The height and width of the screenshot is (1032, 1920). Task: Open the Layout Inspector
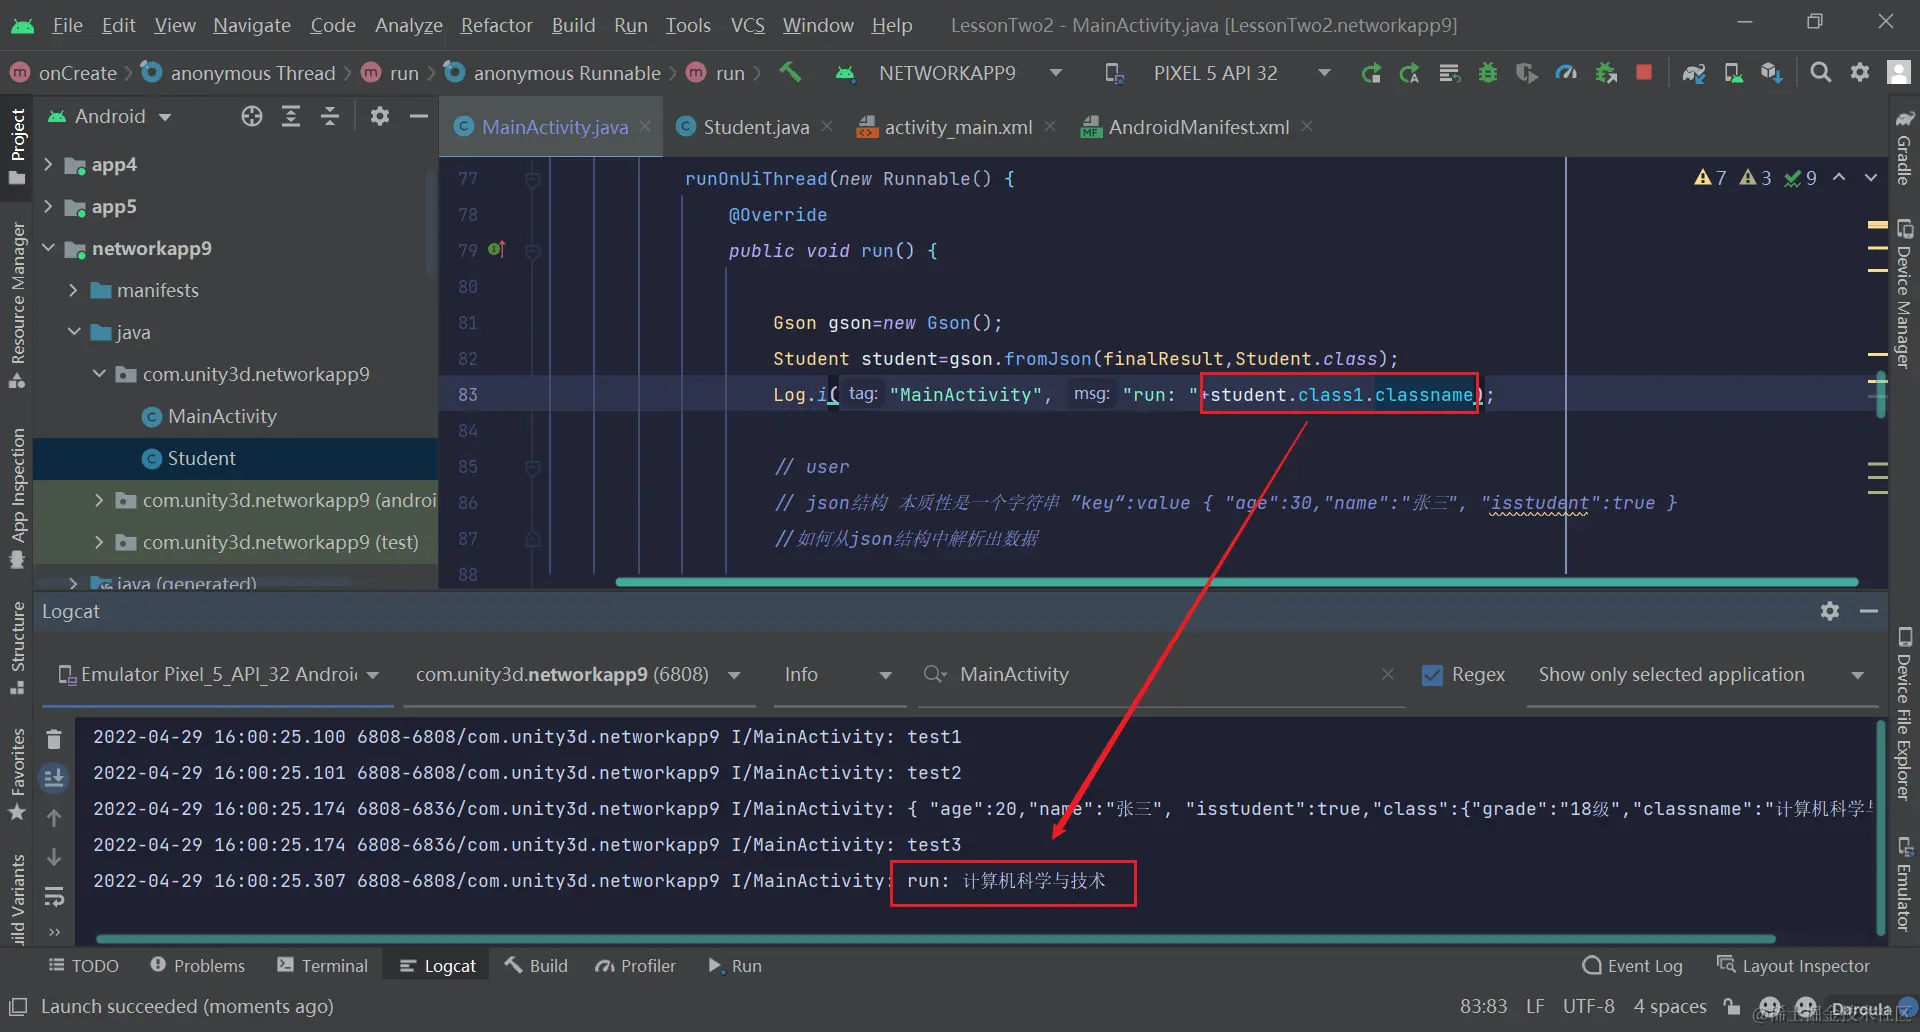pyautogui.click(x=1793, y=966)
